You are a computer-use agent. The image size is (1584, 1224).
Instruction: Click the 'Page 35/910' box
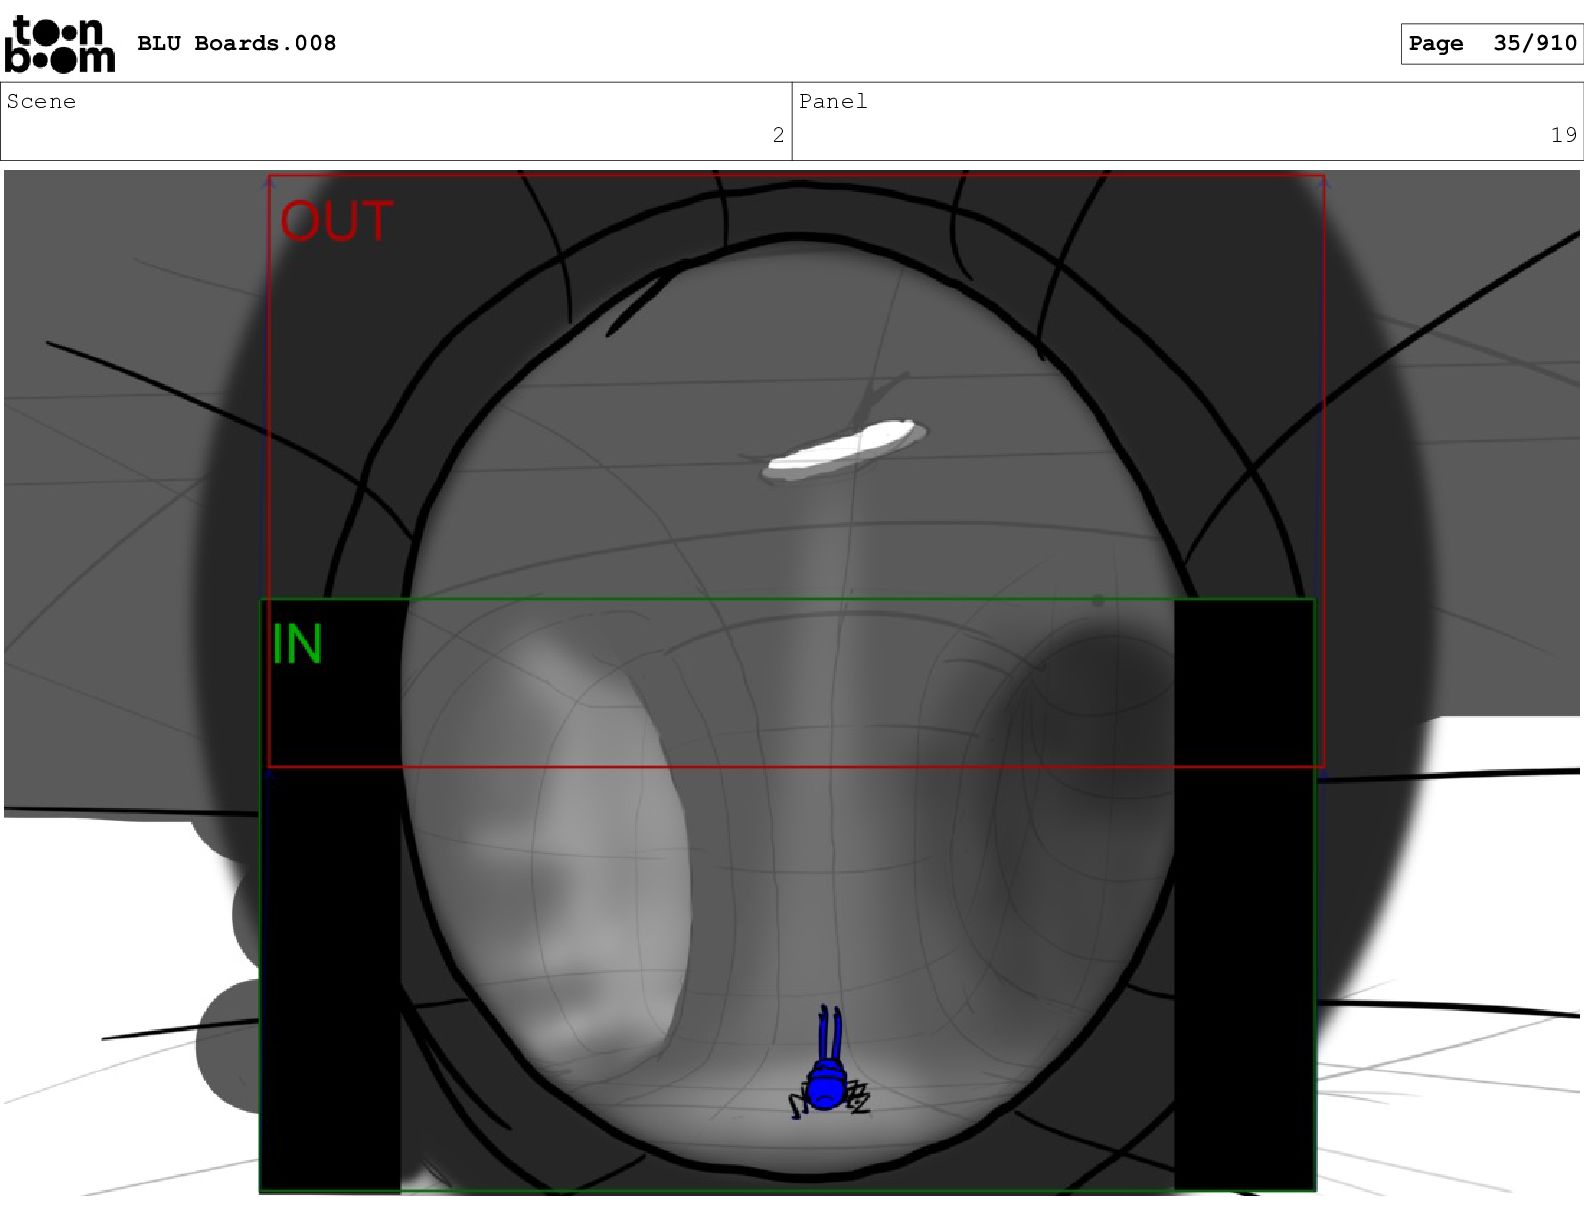[1491, 43]
